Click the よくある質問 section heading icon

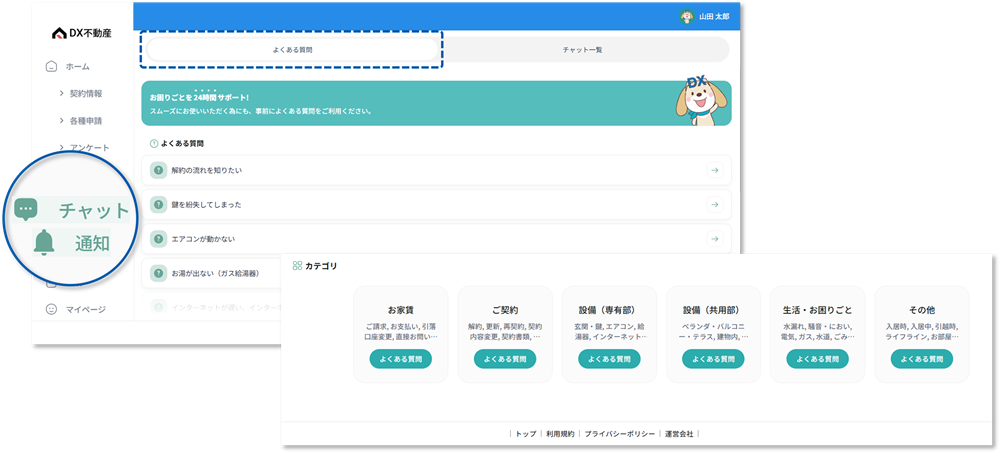click(x=154, y=144)
